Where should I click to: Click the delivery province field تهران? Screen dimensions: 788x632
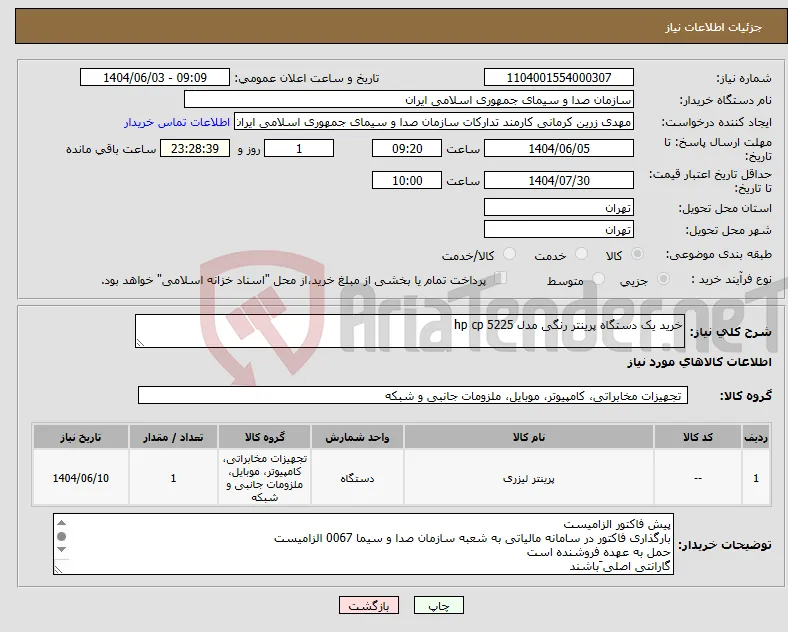pos(559,207)
